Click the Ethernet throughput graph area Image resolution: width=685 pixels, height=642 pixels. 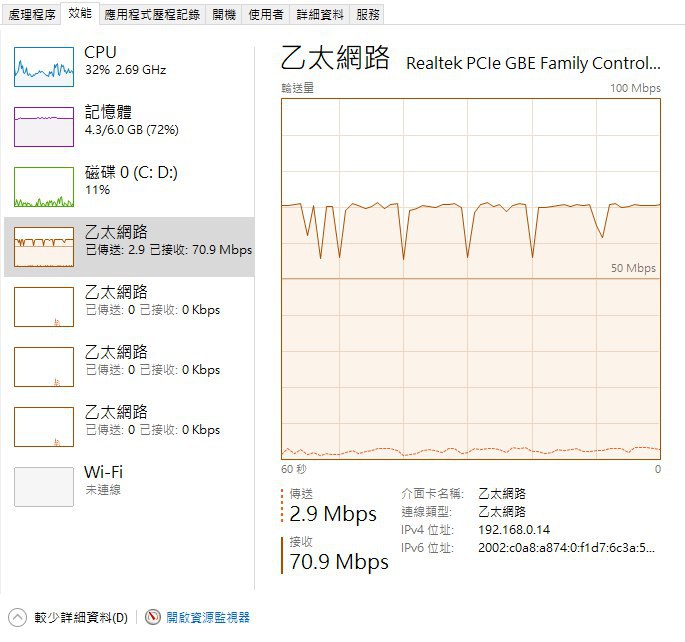[471, 279]
